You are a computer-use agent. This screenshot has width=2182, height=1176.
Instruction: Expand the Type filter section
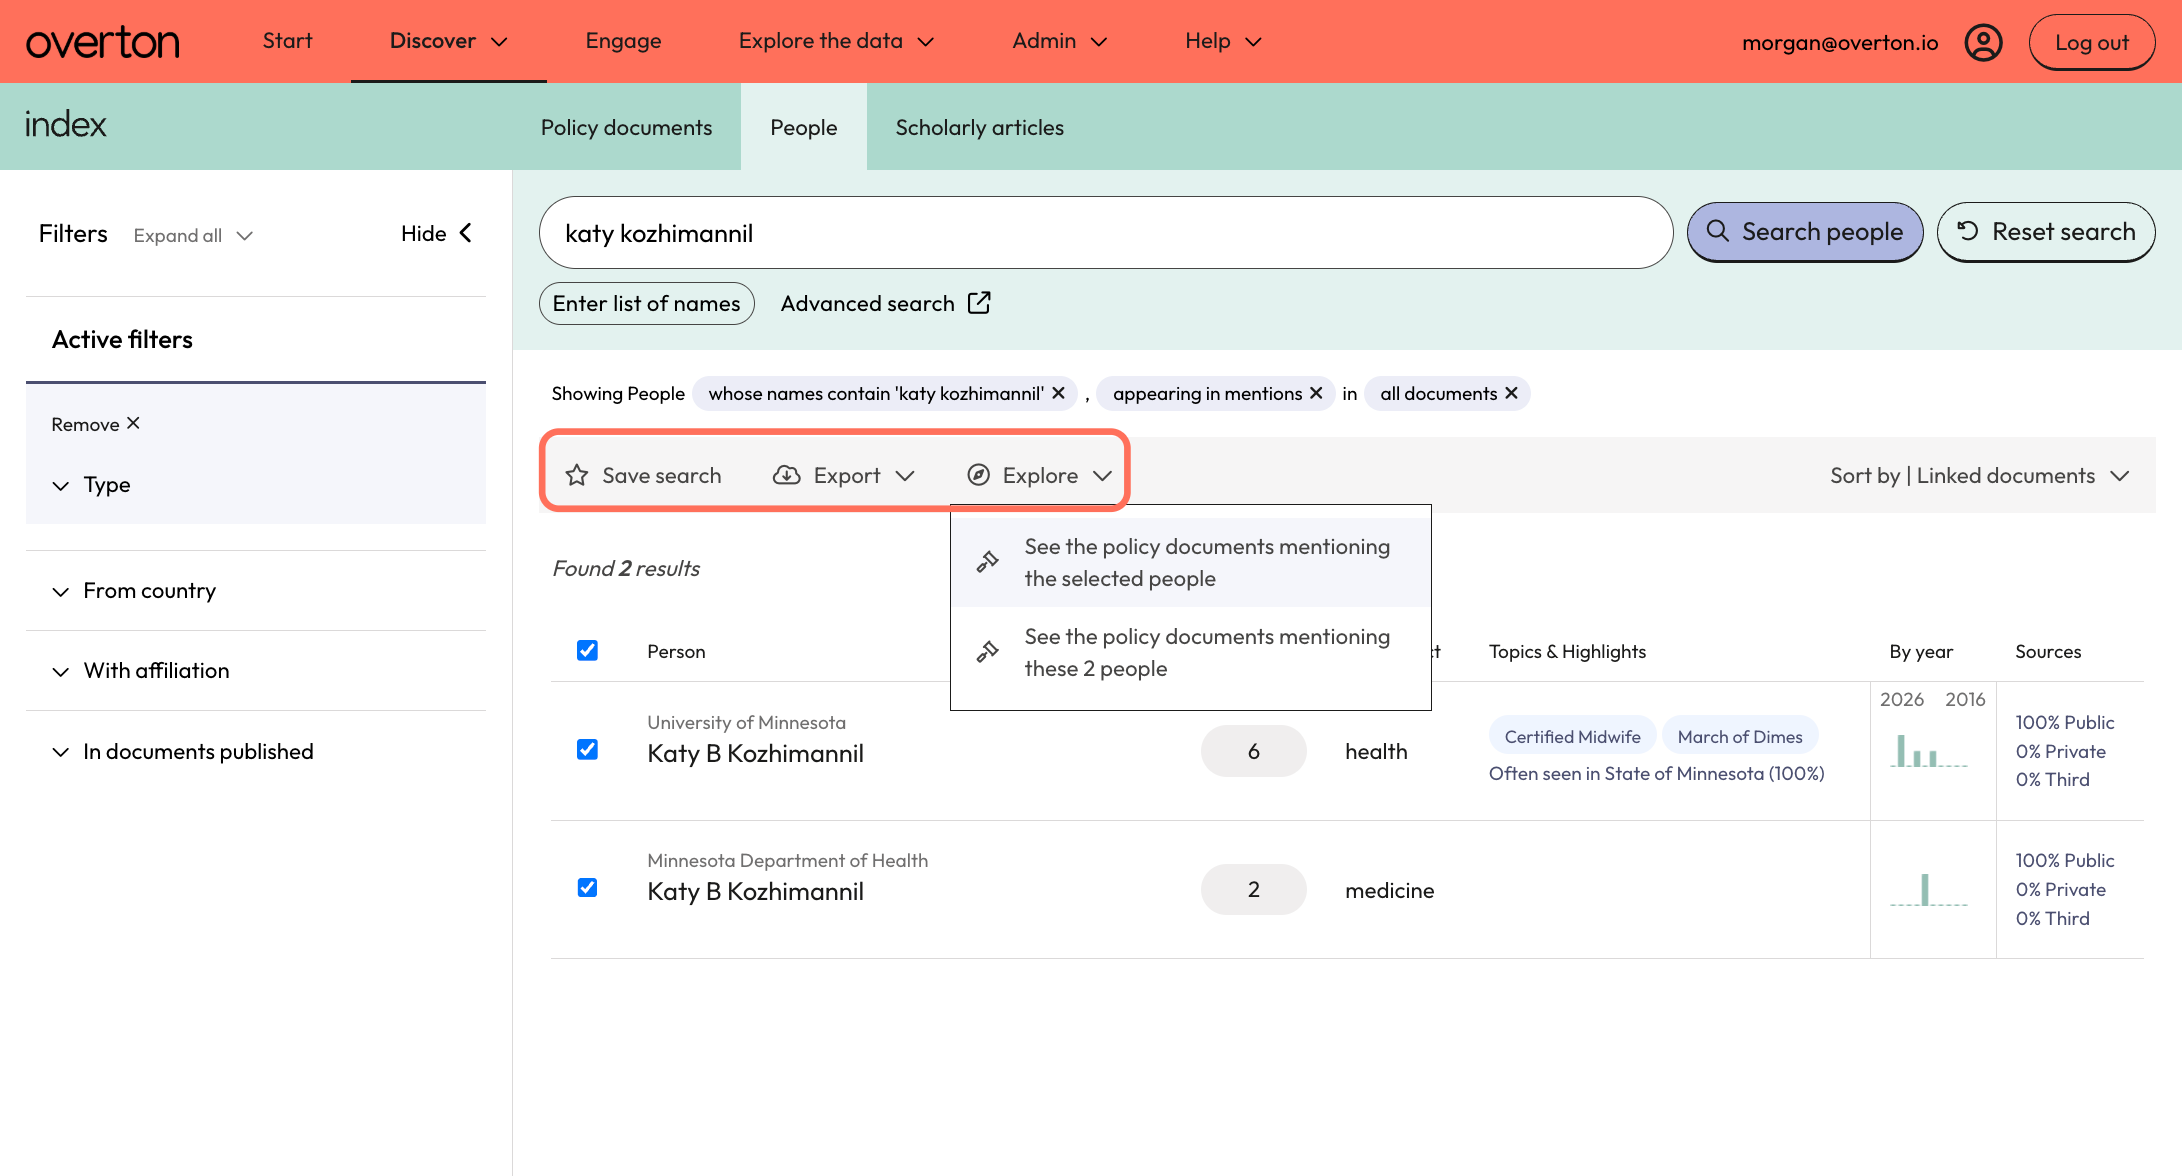pos(91,485)
